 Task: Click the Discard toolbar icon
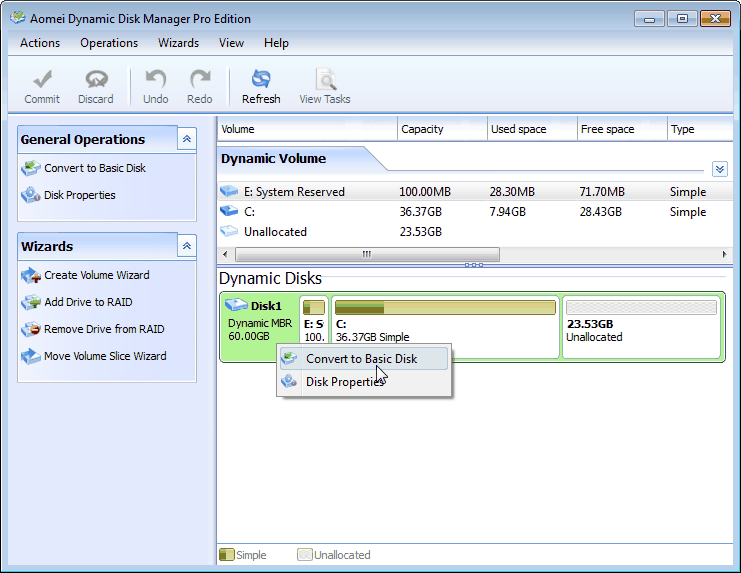pyautogui.click(x=96, y=79)
